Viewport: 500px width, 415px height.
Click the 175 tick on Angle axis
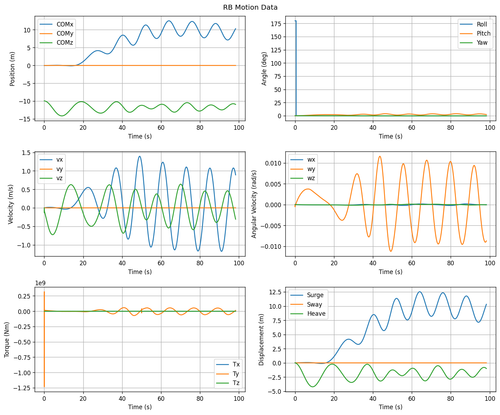click(x=277, y=24)
